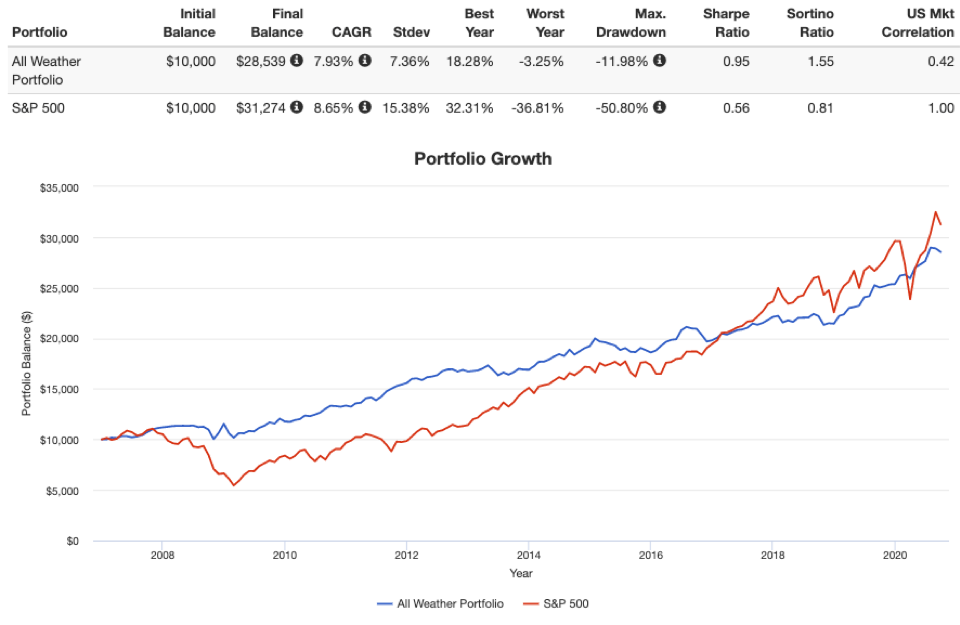960x625 pixels.
Task: Click info icon next to 8.65% CAGR
Action: tap(365, 108)
